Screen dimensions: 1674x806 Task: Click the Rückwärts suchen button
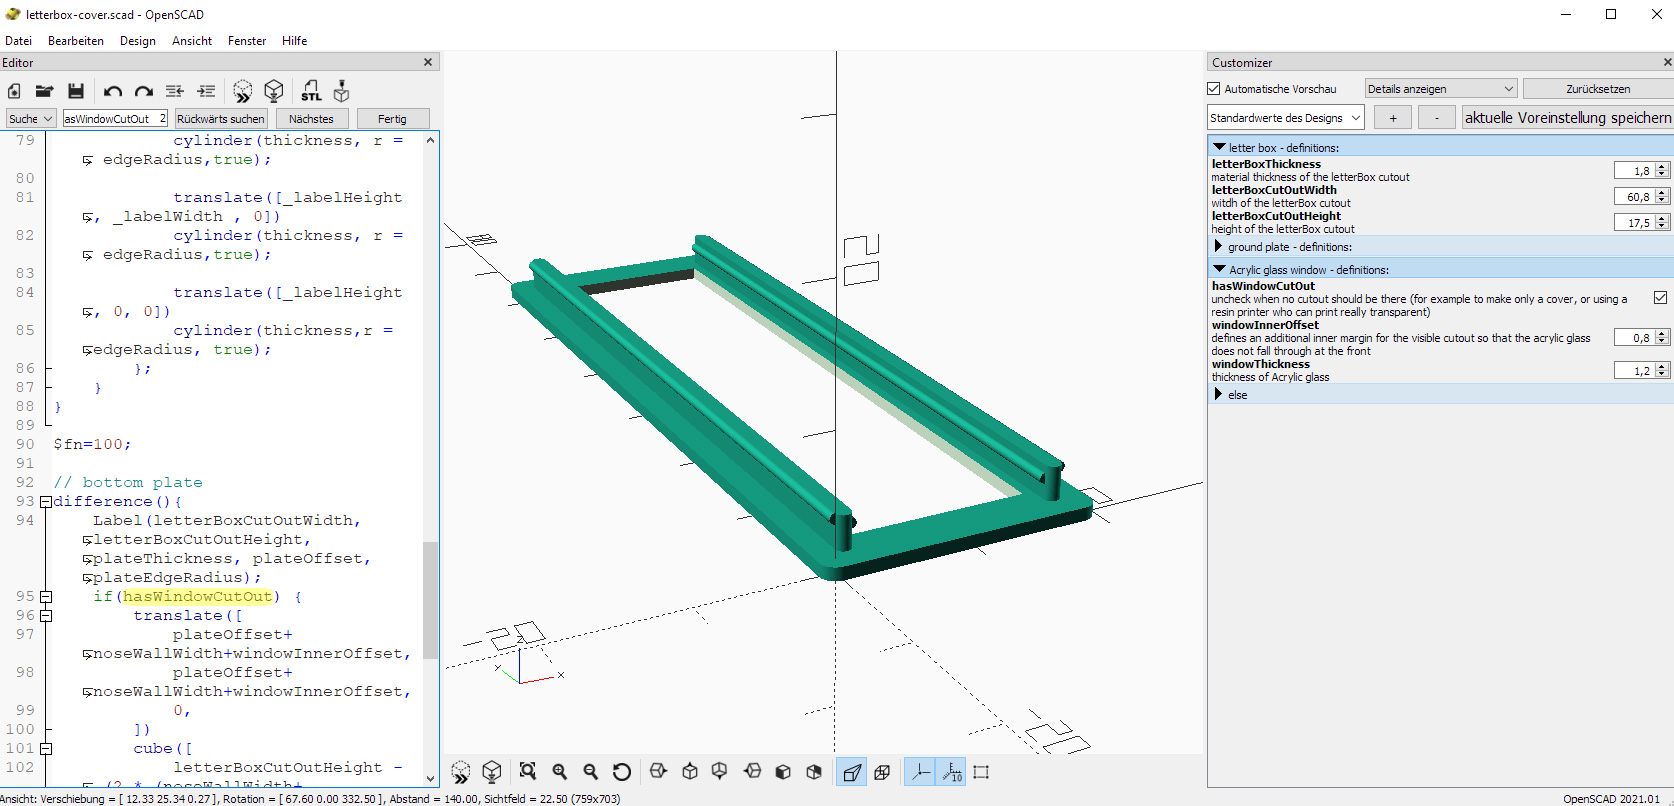[221, 118]
